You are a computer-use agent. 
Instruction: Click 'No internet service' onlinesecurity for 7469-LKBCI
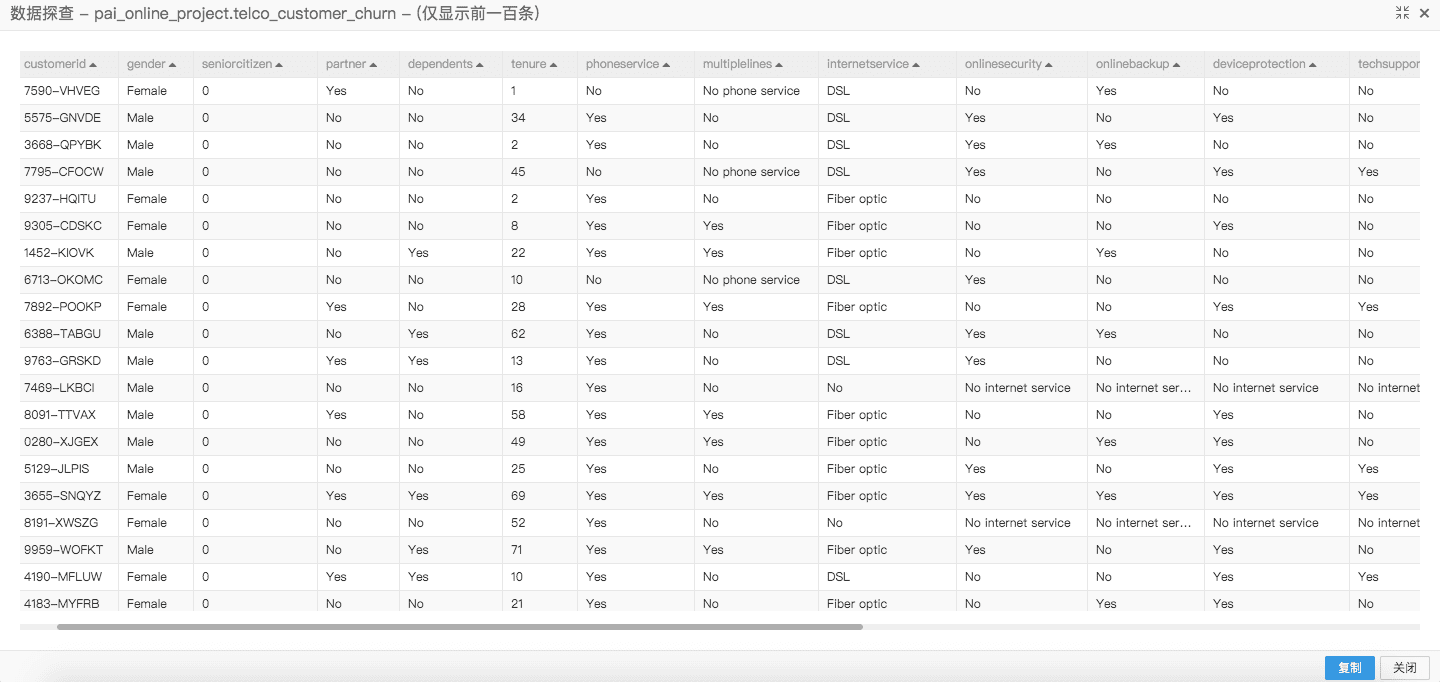[1017, 388]
